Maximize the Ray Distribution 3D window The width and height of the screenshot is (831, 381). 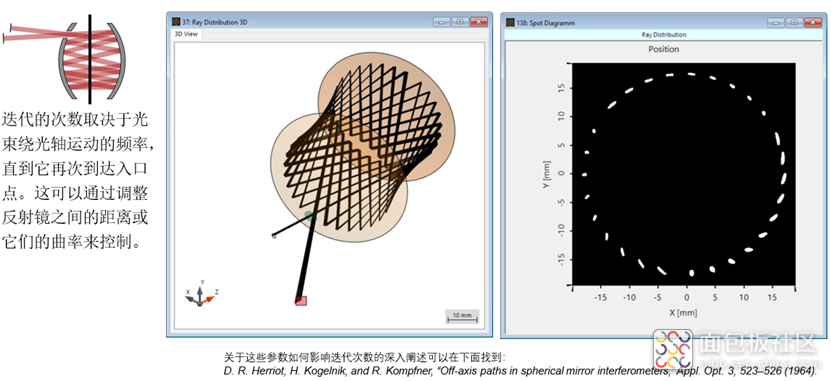459,22
